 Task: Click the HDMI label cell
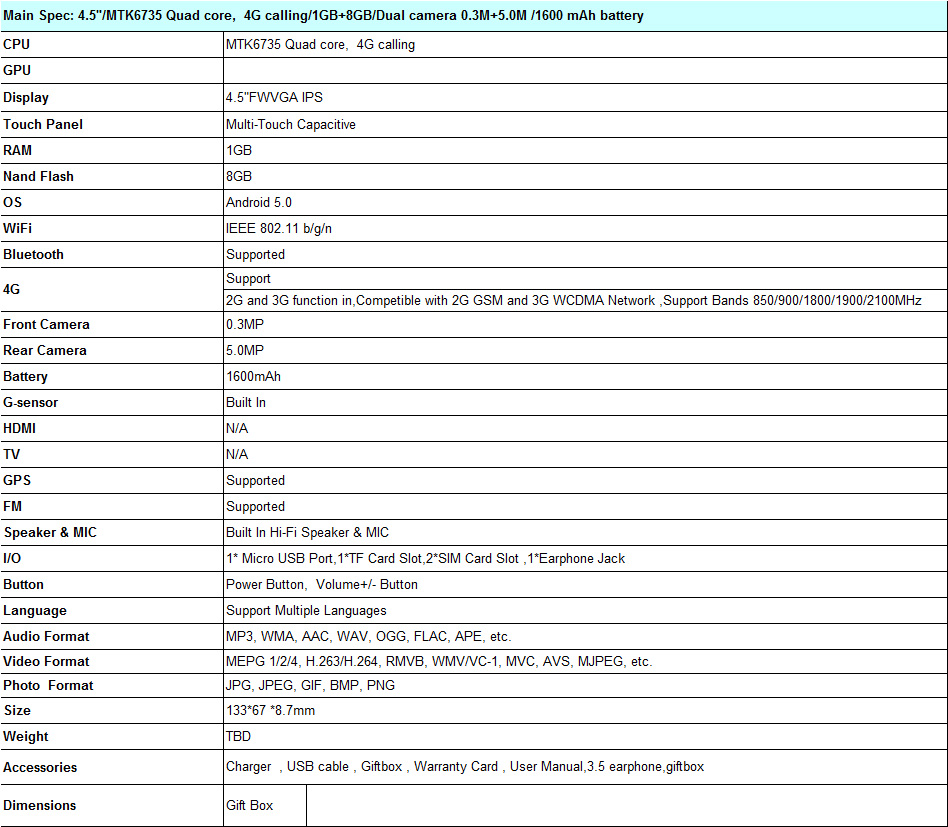click(112, 429)
